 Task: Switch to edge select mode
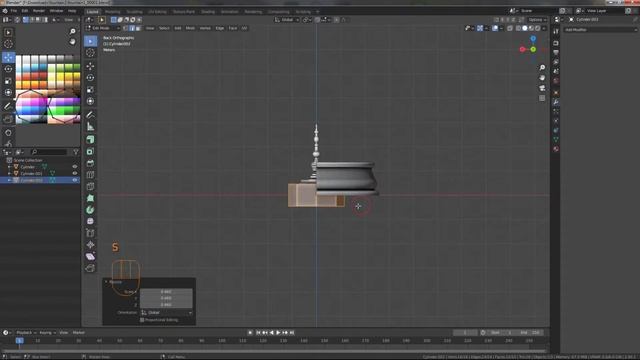(132, 28)
